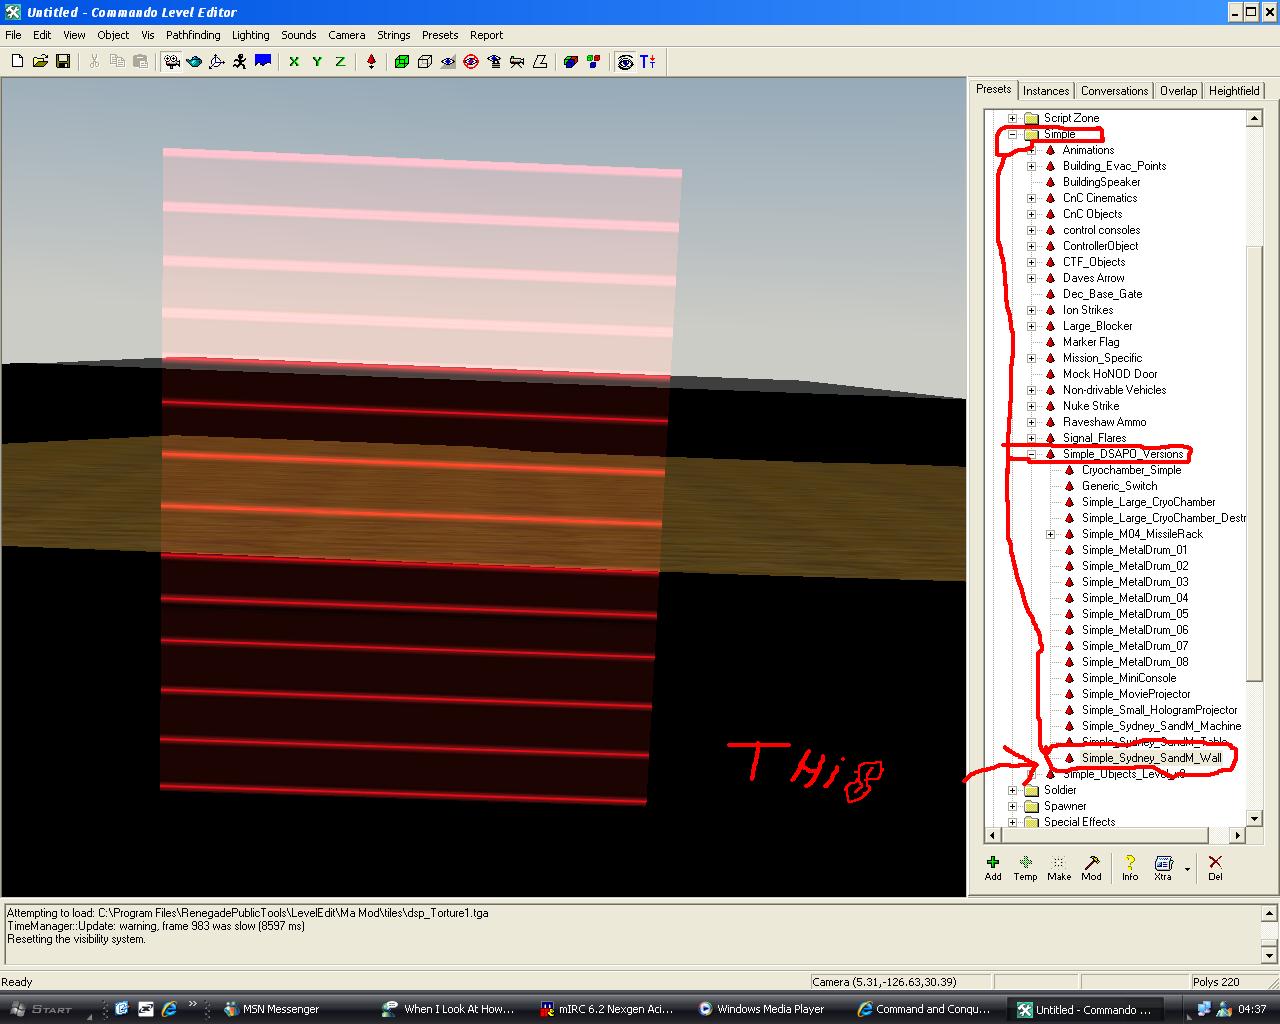The width and height of the screenshot is (1280, 1024).
Task: Click the green Z axis restrict icon
Action: pos(340,62)
